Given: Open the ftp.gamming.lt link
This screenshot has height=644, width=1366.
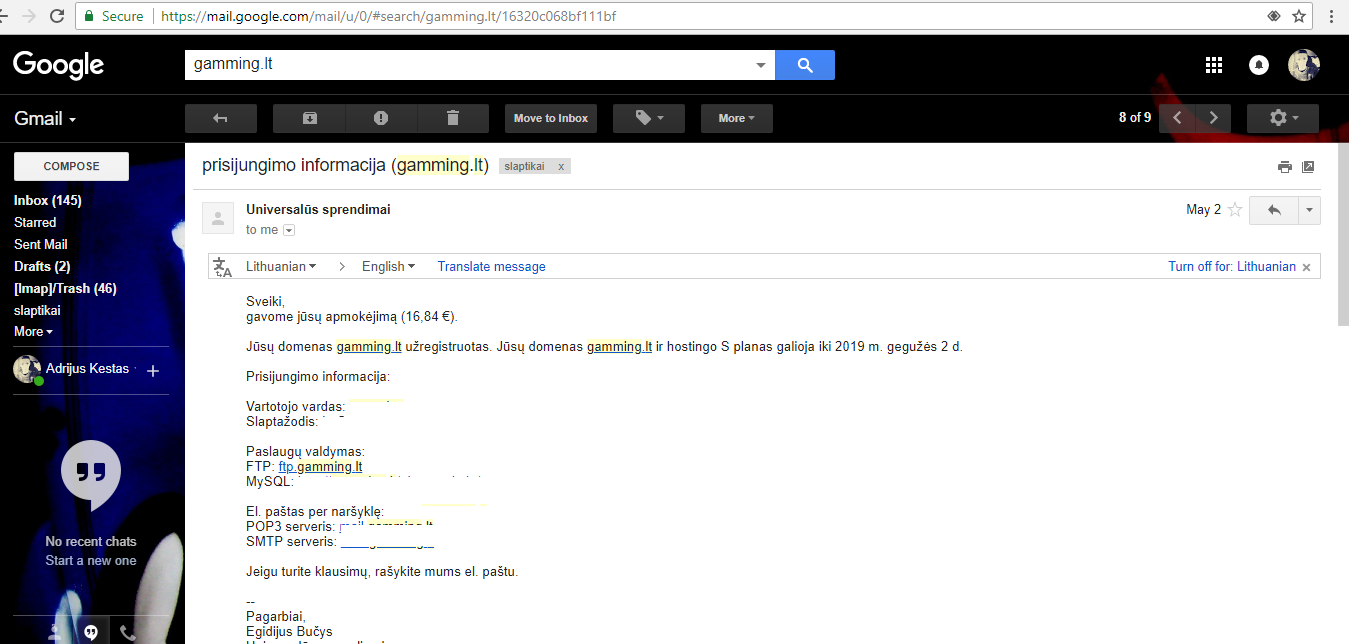Looking at the screenshot, I should pyautogui.click(x=320, y=466).
